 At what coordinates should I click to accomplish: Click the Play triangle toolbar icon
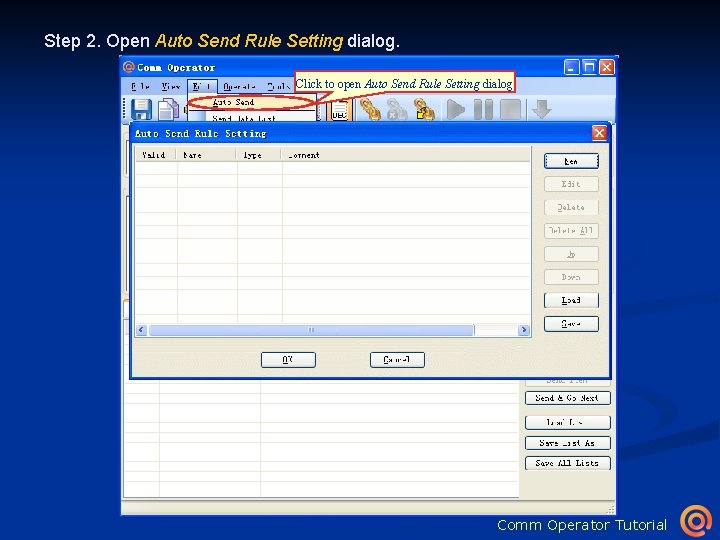click(456, 110)
